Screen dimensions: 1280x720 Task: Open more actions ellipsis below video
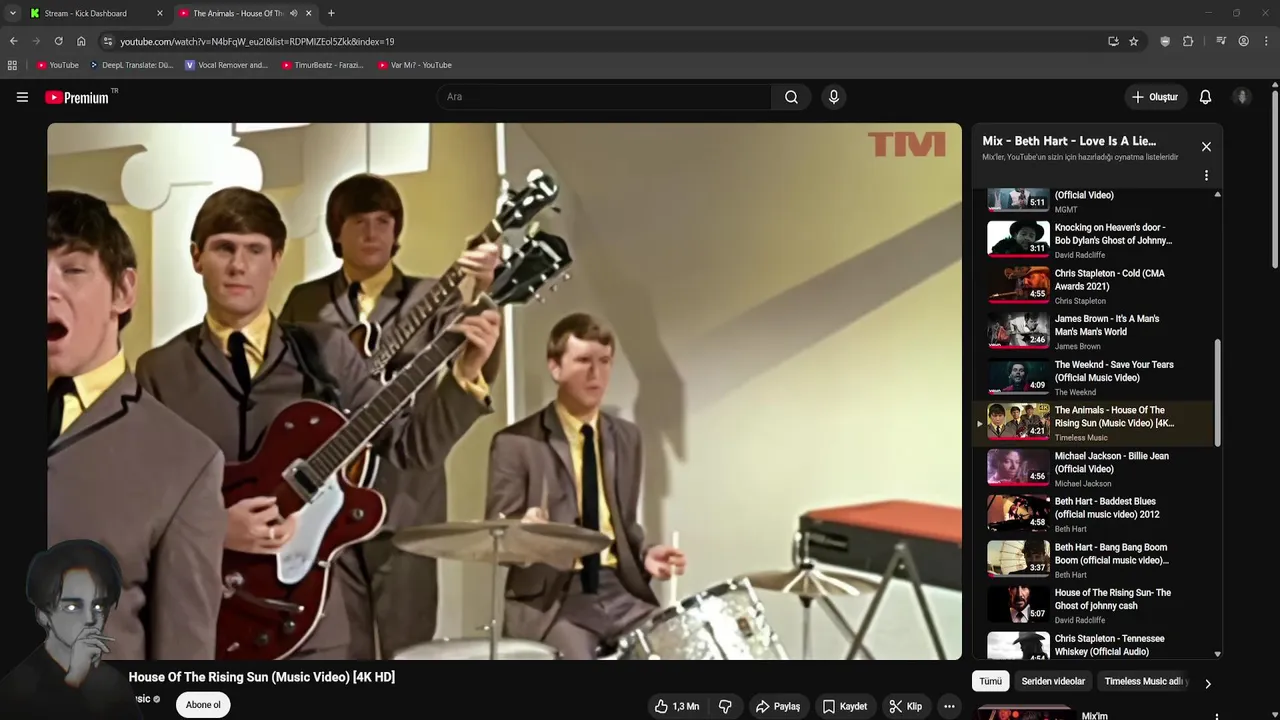click(x=949, y=706)
